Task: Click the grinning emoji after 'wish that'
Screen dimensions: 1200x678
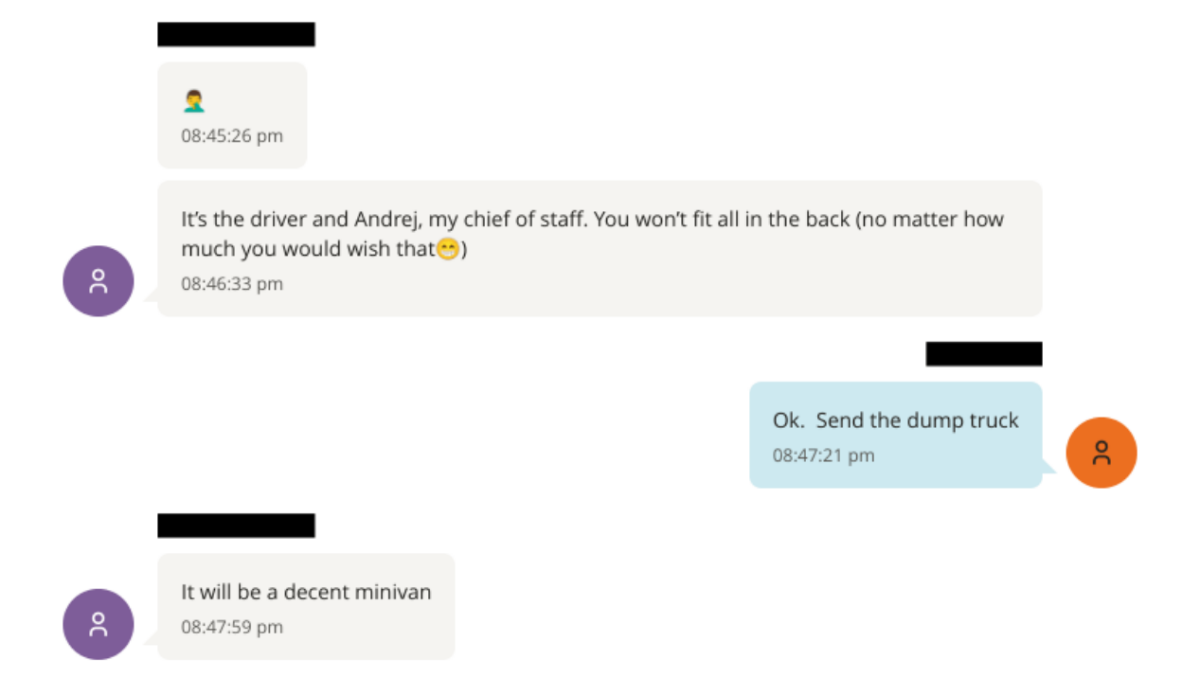Action: (x=448, y=250)
